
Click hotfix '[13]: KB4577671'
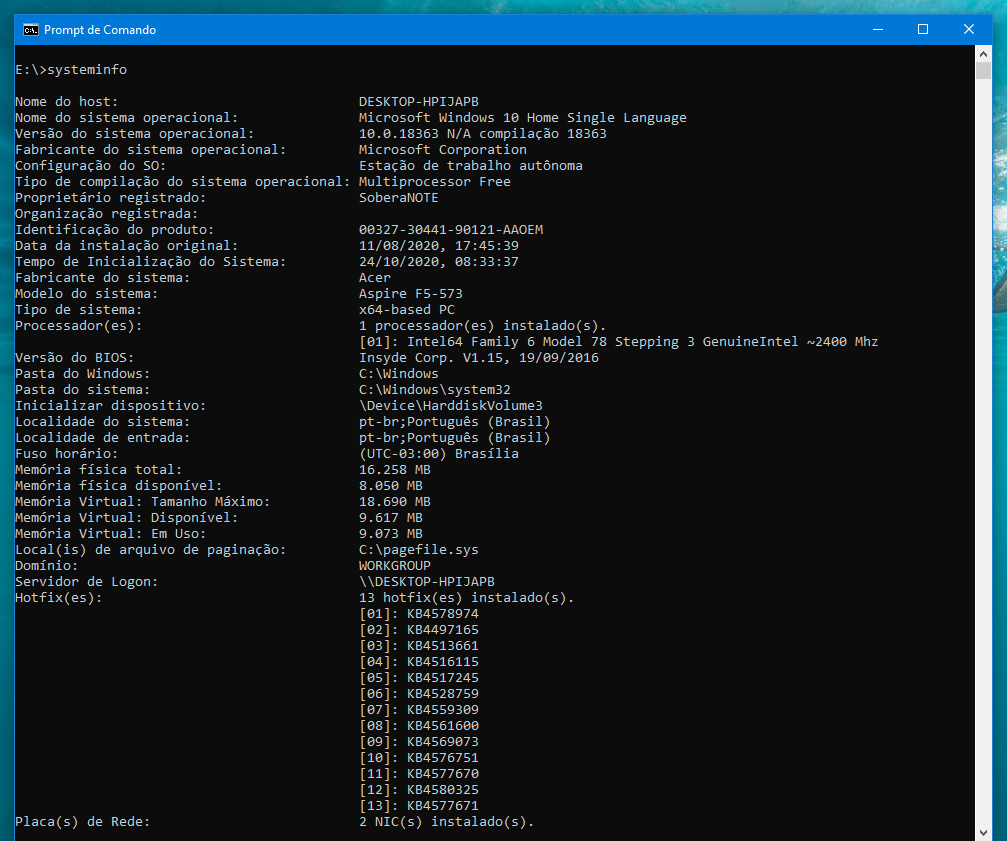point(419,806)
